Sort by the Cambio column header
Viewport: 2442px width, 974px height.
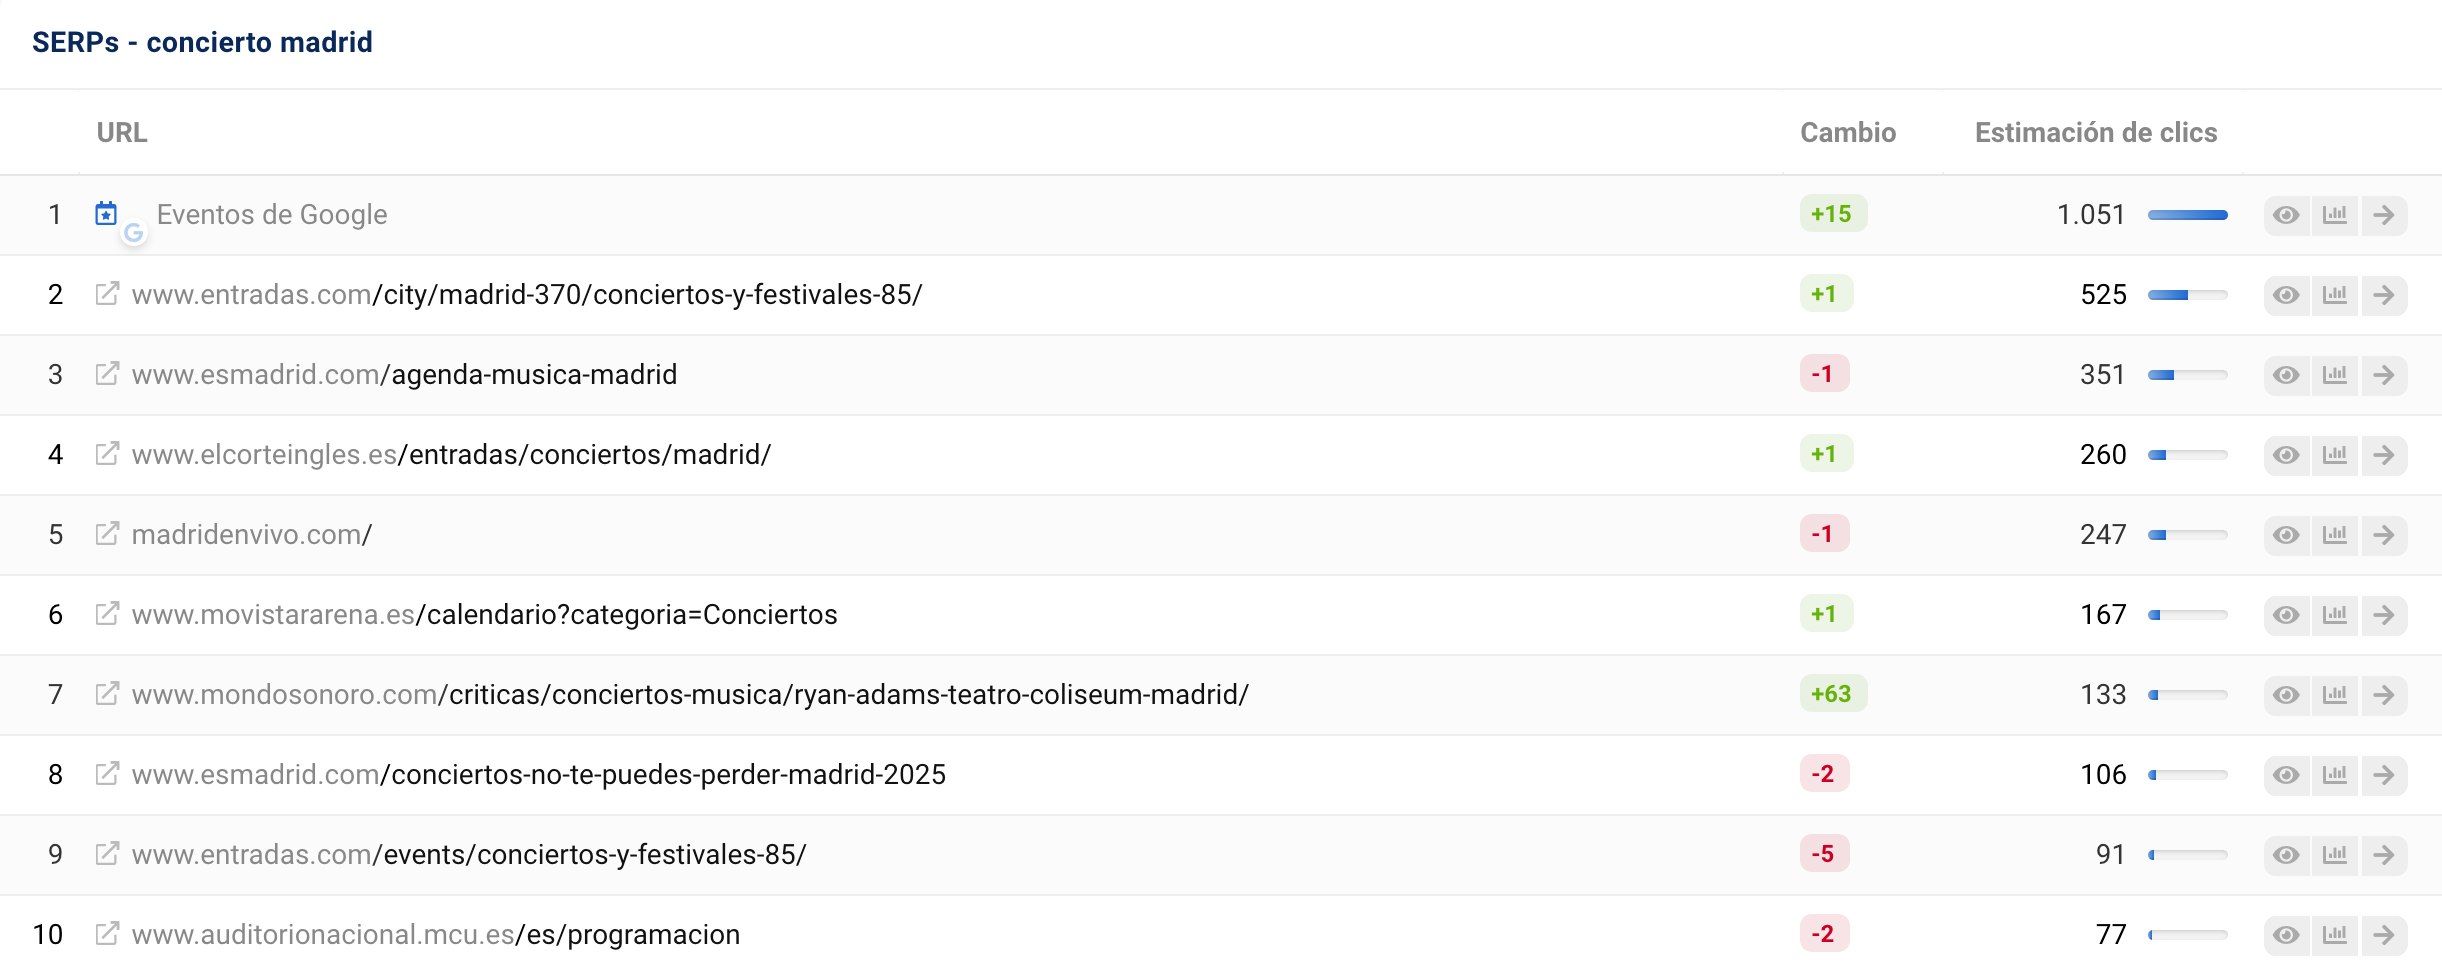tap(1847, 133)
